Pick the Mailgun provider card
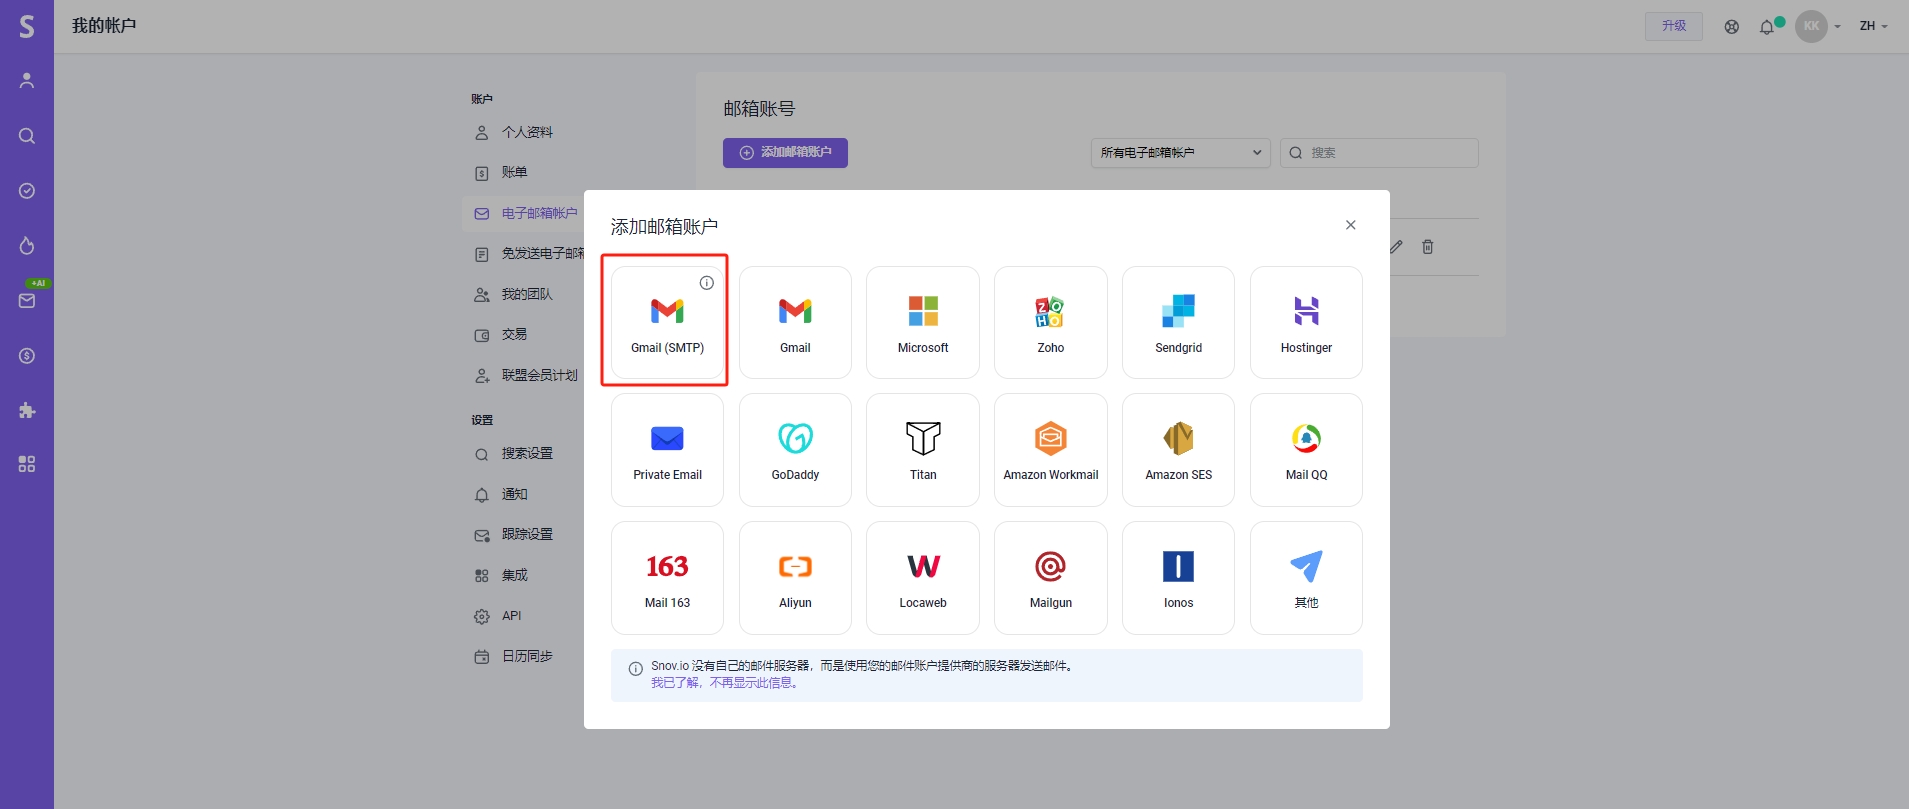 (1051, 578)
